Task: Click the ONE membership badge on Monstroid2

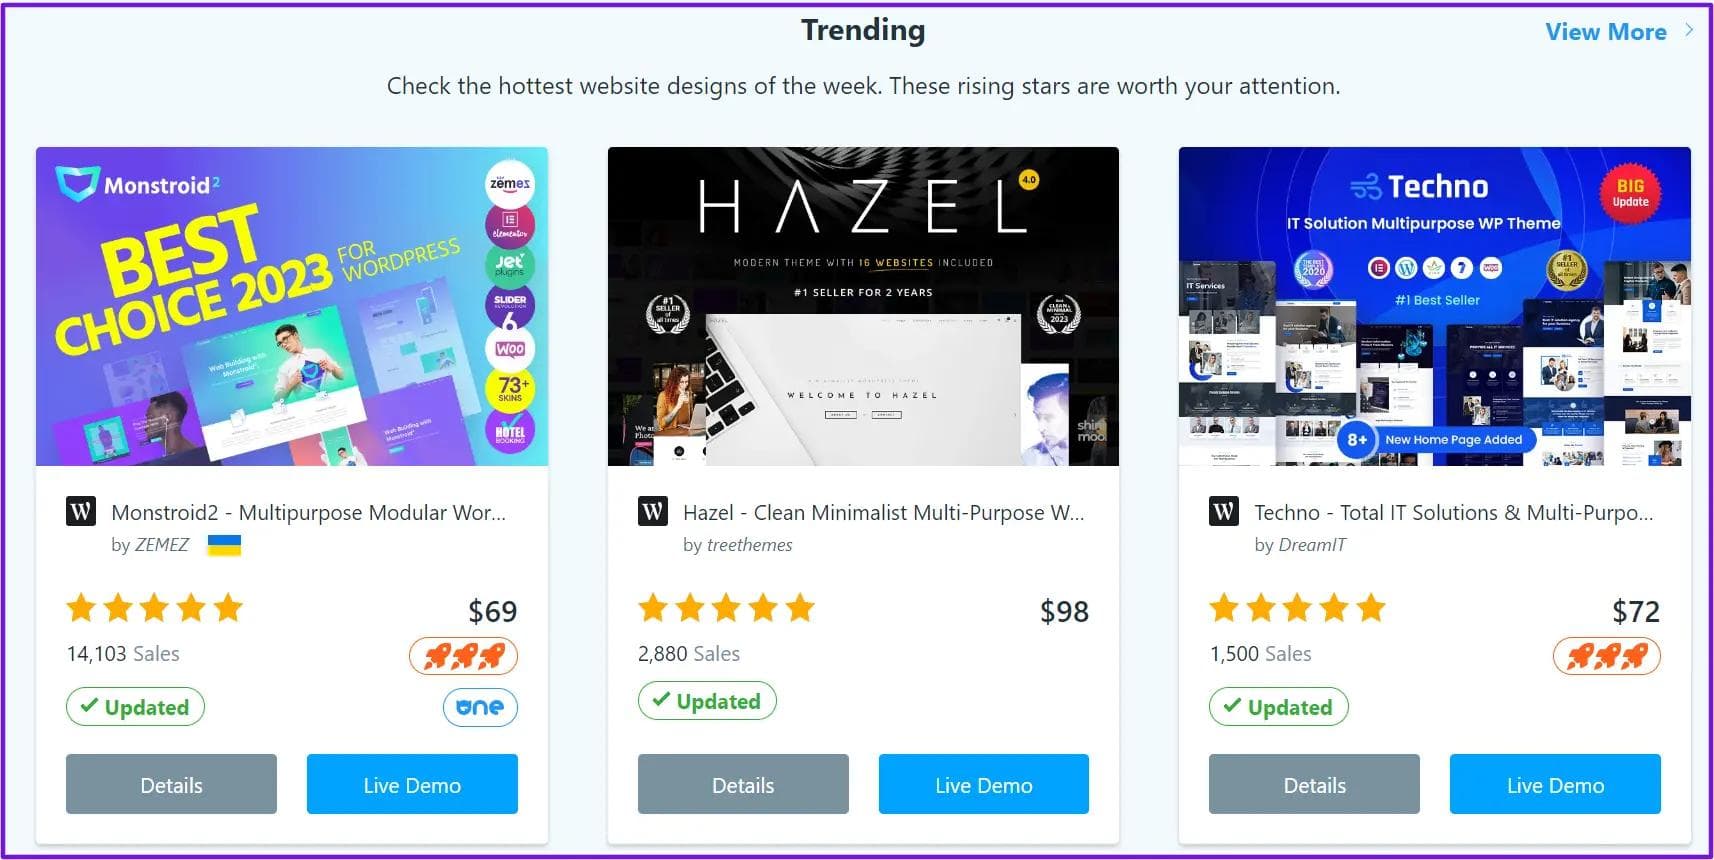Action: coord(480,707)
